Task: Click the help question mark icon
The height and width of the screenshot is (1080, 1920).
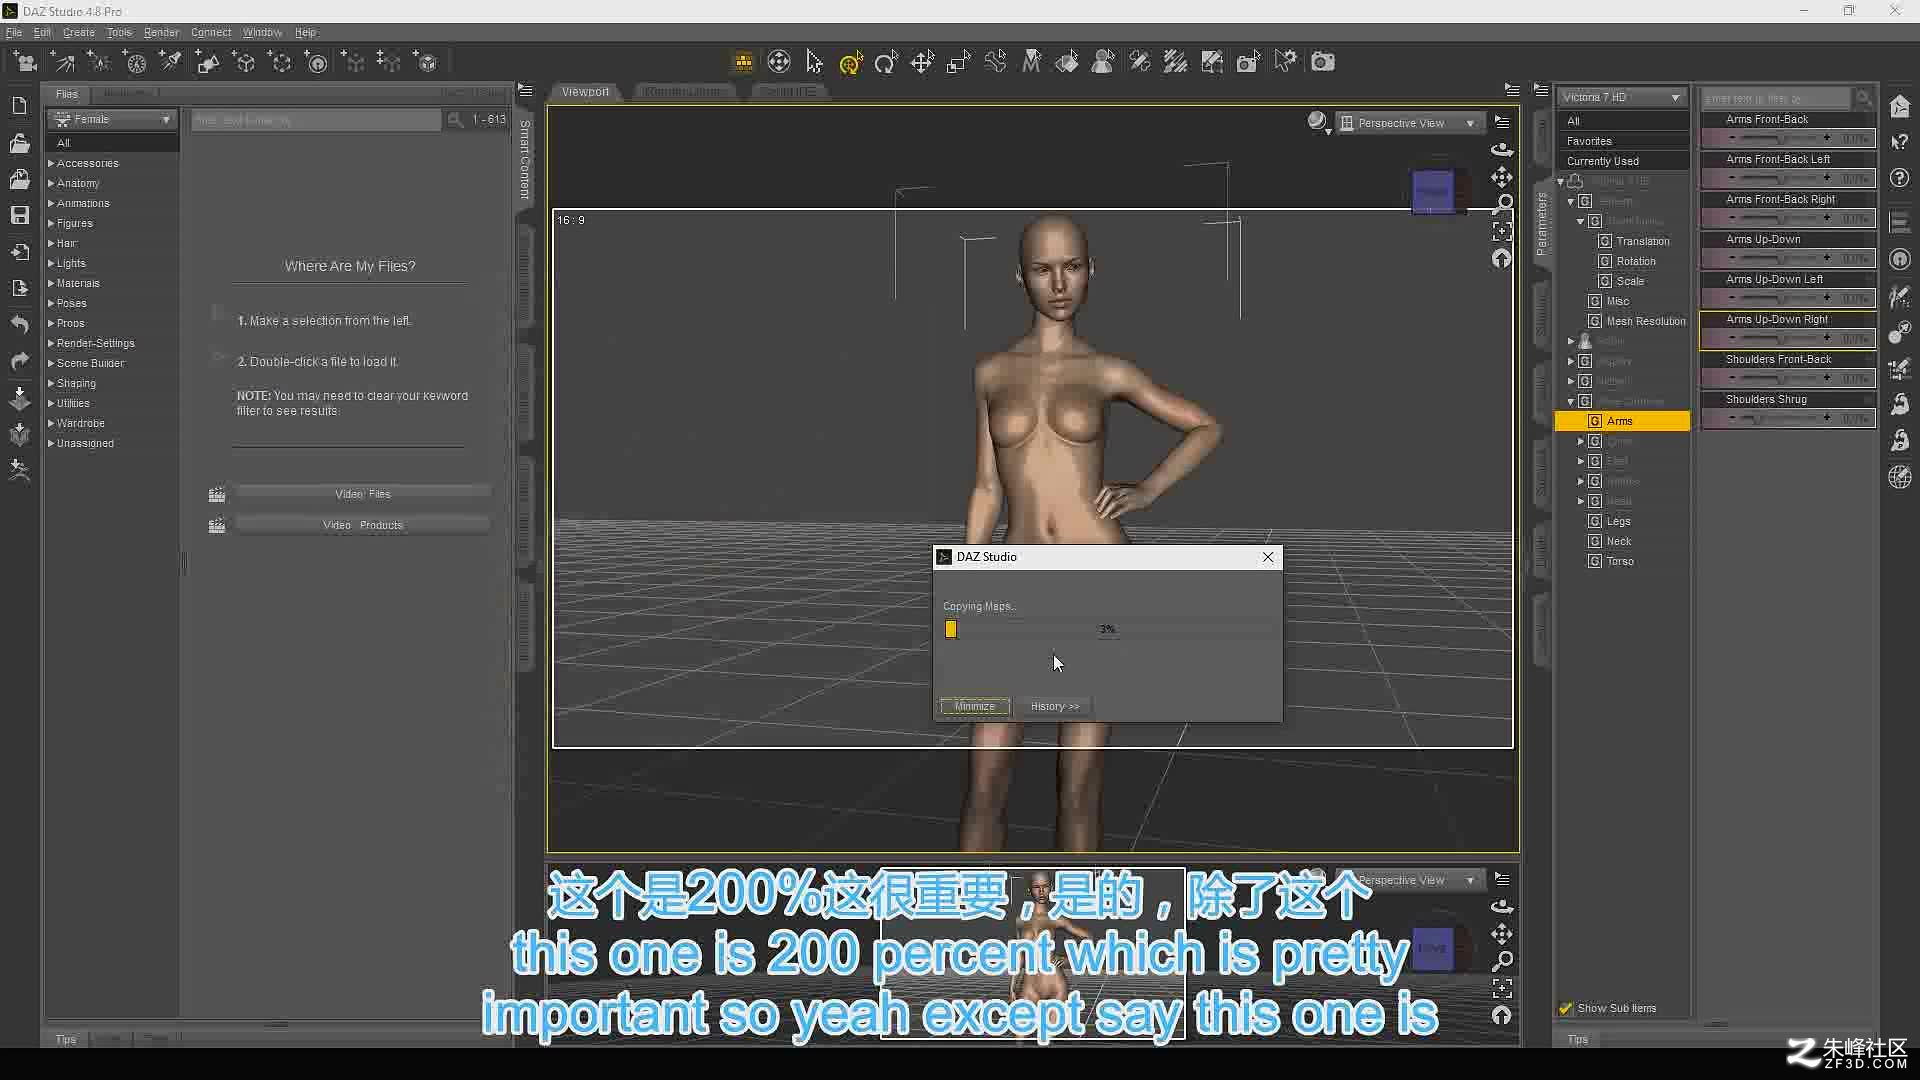Action: point(1899,178)
